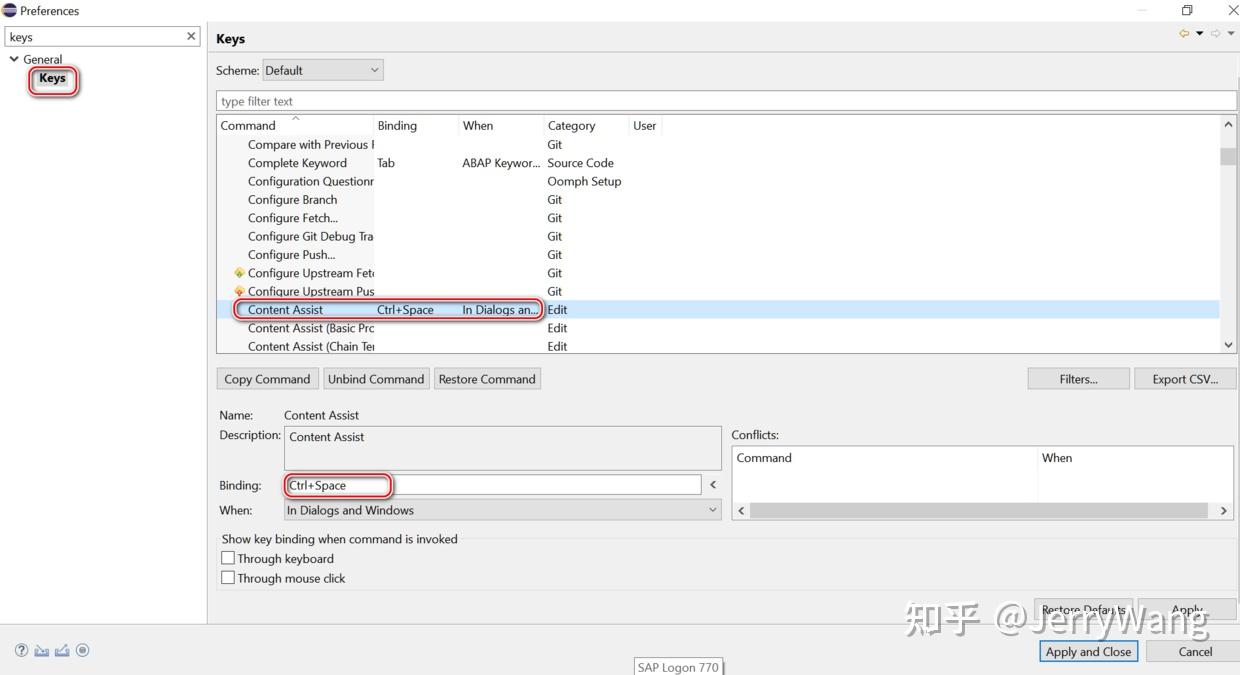Enable the Through keyboard checkbox
Viewport: 1240px width, 675px height.
click(x=227, y=558)
